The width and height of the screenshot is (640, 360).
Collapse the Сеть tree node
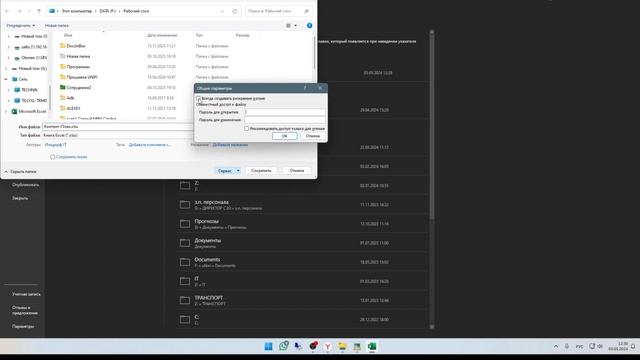point(6,79)
